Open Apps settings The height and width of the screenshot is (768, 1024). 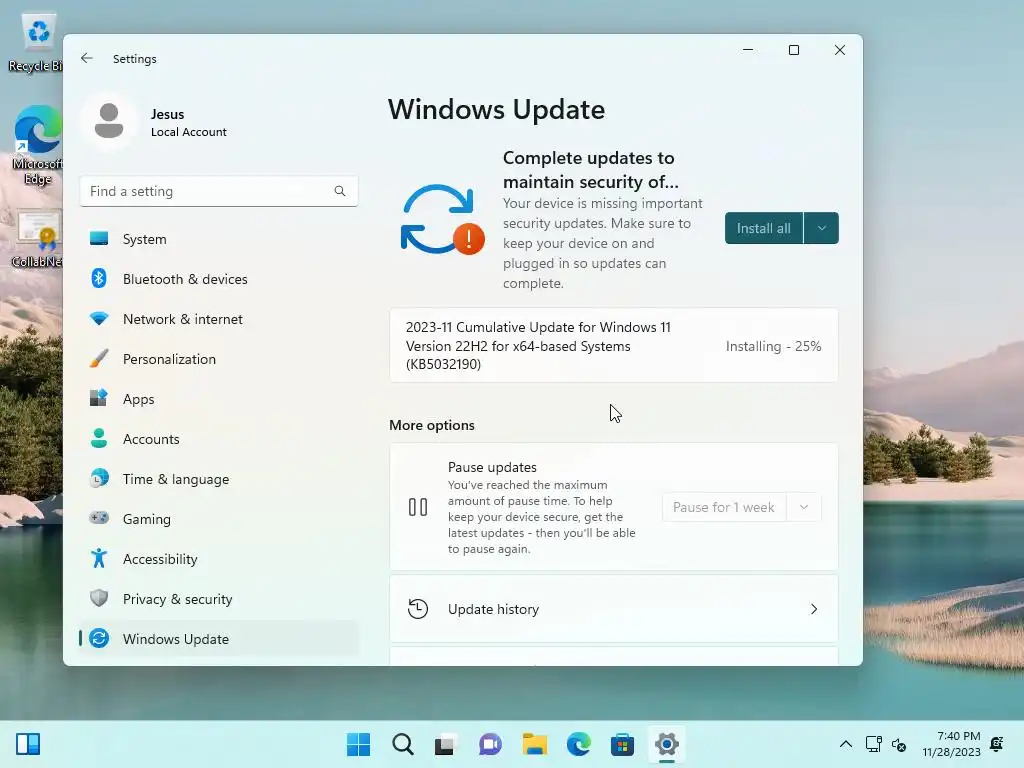(x=218, y=399)
